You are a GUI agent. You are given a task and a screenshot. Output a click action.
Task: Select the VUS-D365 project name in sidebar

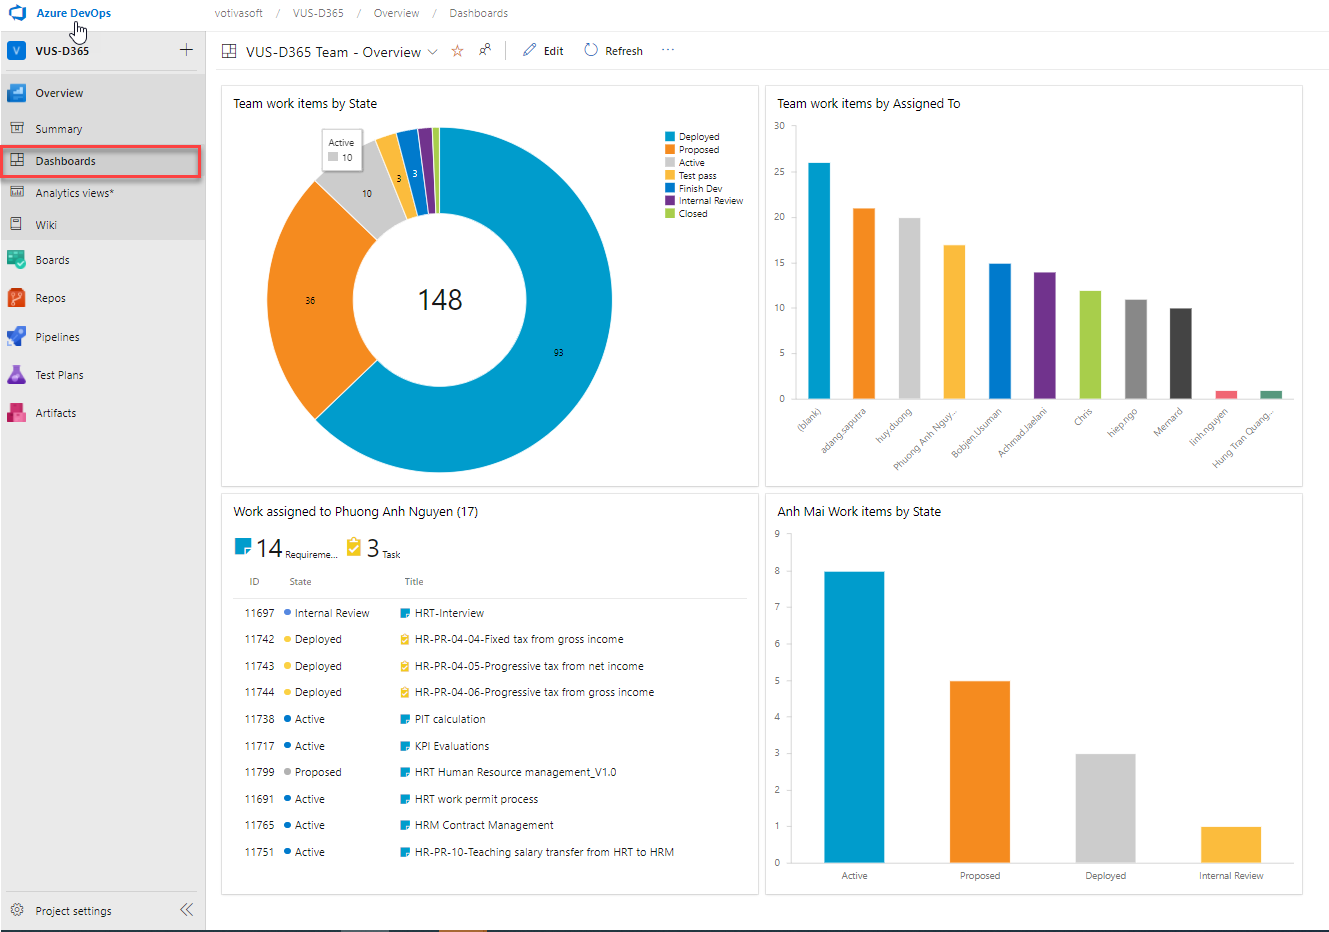[x=62, y=51]
